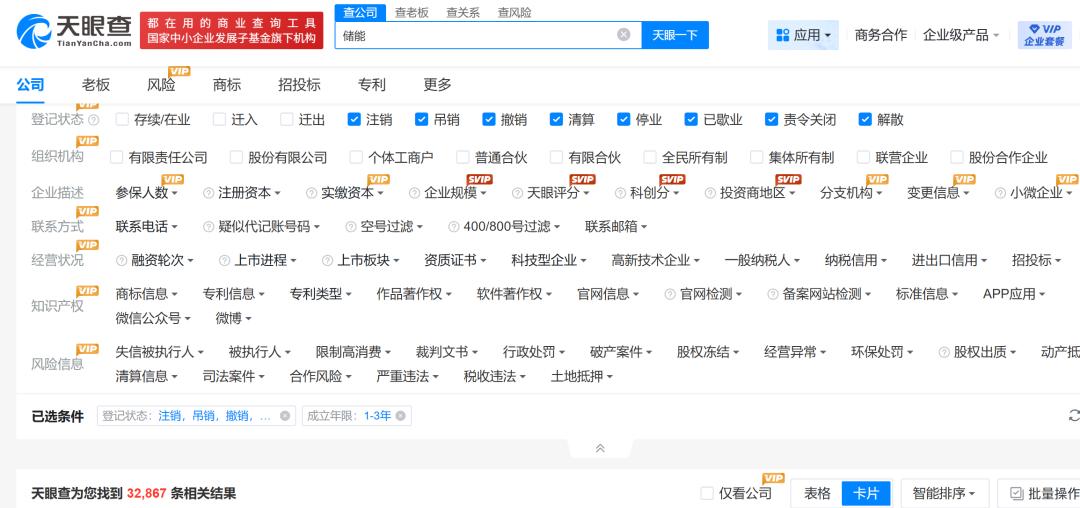Click the 天眼一下 search button
1080x508 pixels.
[675, 34]
